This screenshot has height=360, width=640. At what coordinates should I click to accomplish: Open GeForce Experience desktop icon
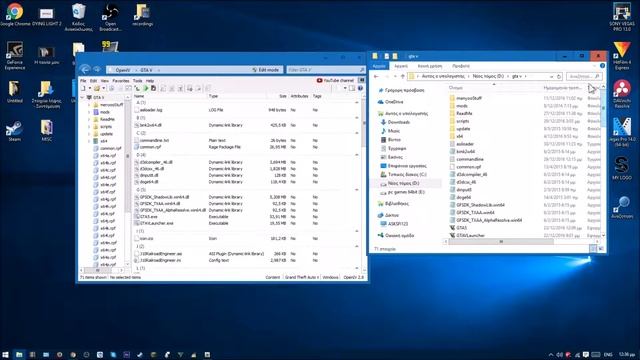click(15, 55)
